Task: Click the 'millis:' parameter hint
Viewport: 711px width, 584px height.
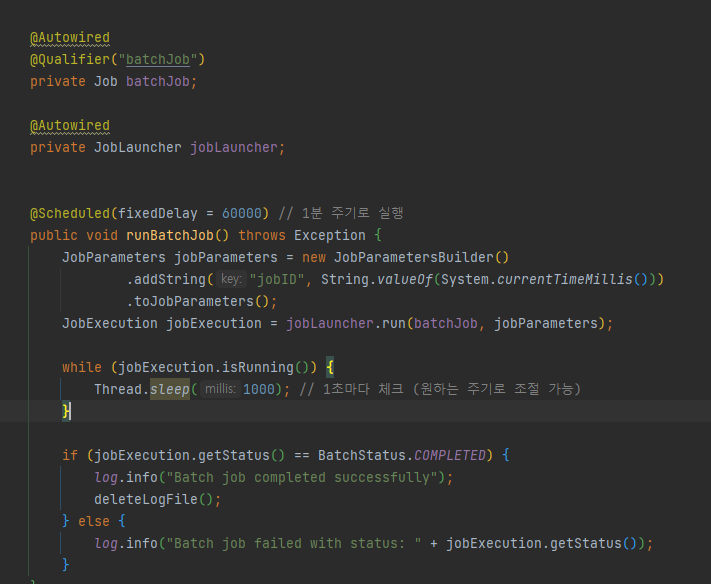Action: pos(220,389)
